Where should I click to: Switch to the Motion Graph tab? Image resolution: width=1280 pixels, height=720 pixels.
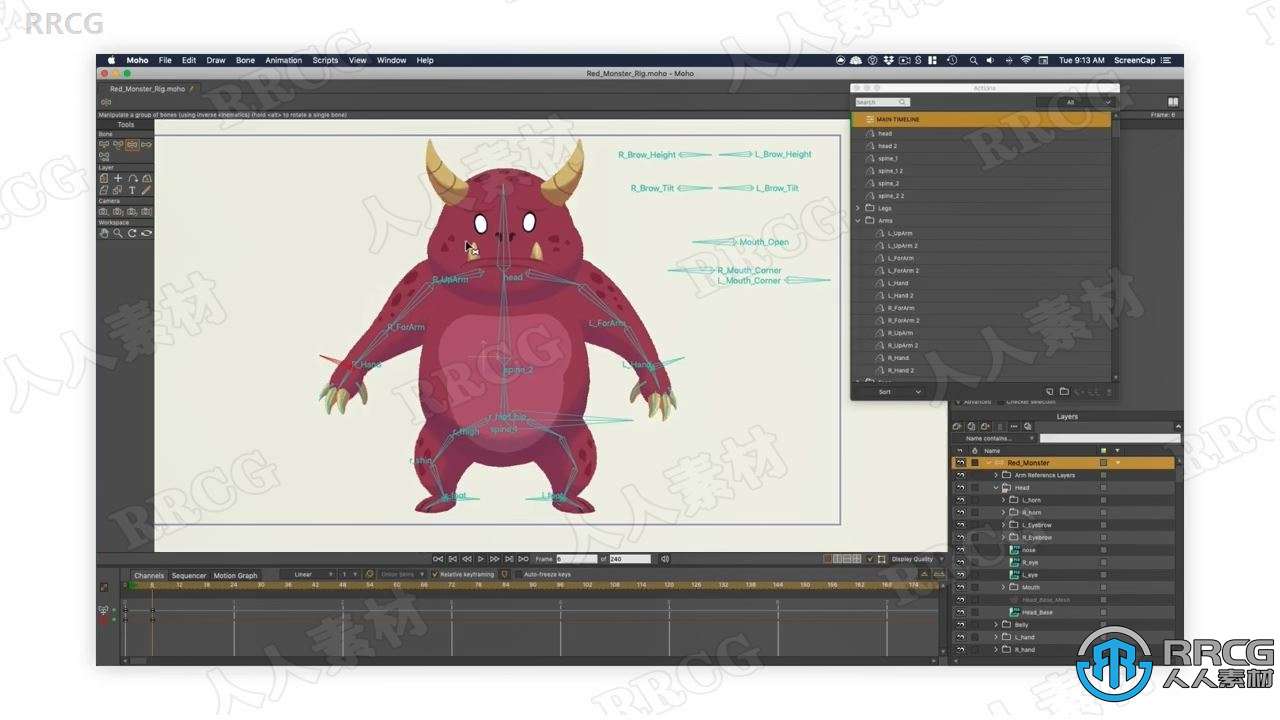tap(235, 575)
